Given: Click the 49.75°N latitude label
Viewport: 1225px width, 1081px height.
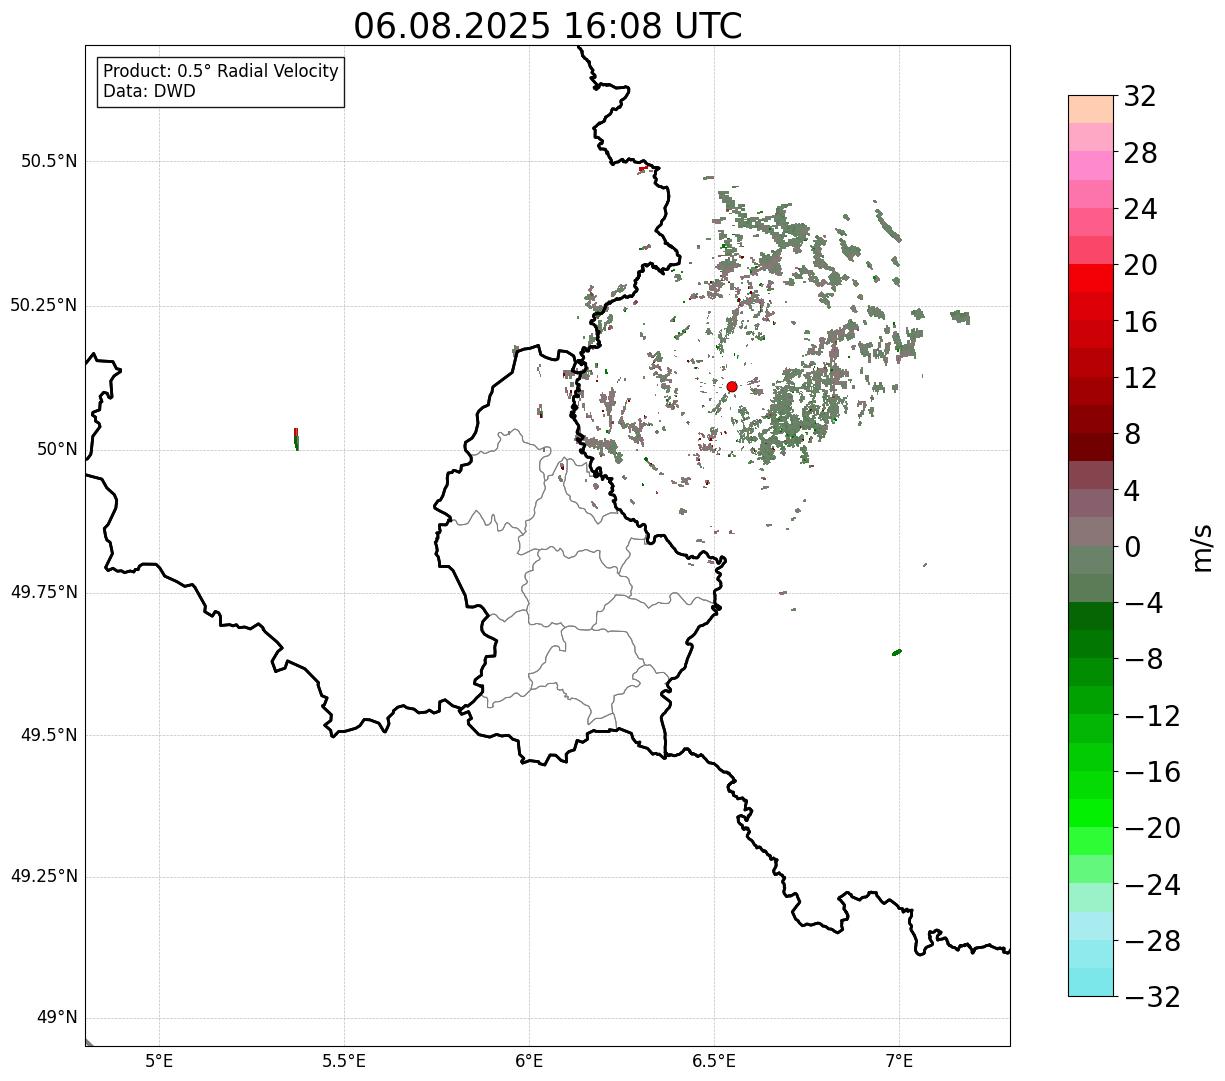Looking at the screenshot, I should pyautogui.click(x=44, y=592).
